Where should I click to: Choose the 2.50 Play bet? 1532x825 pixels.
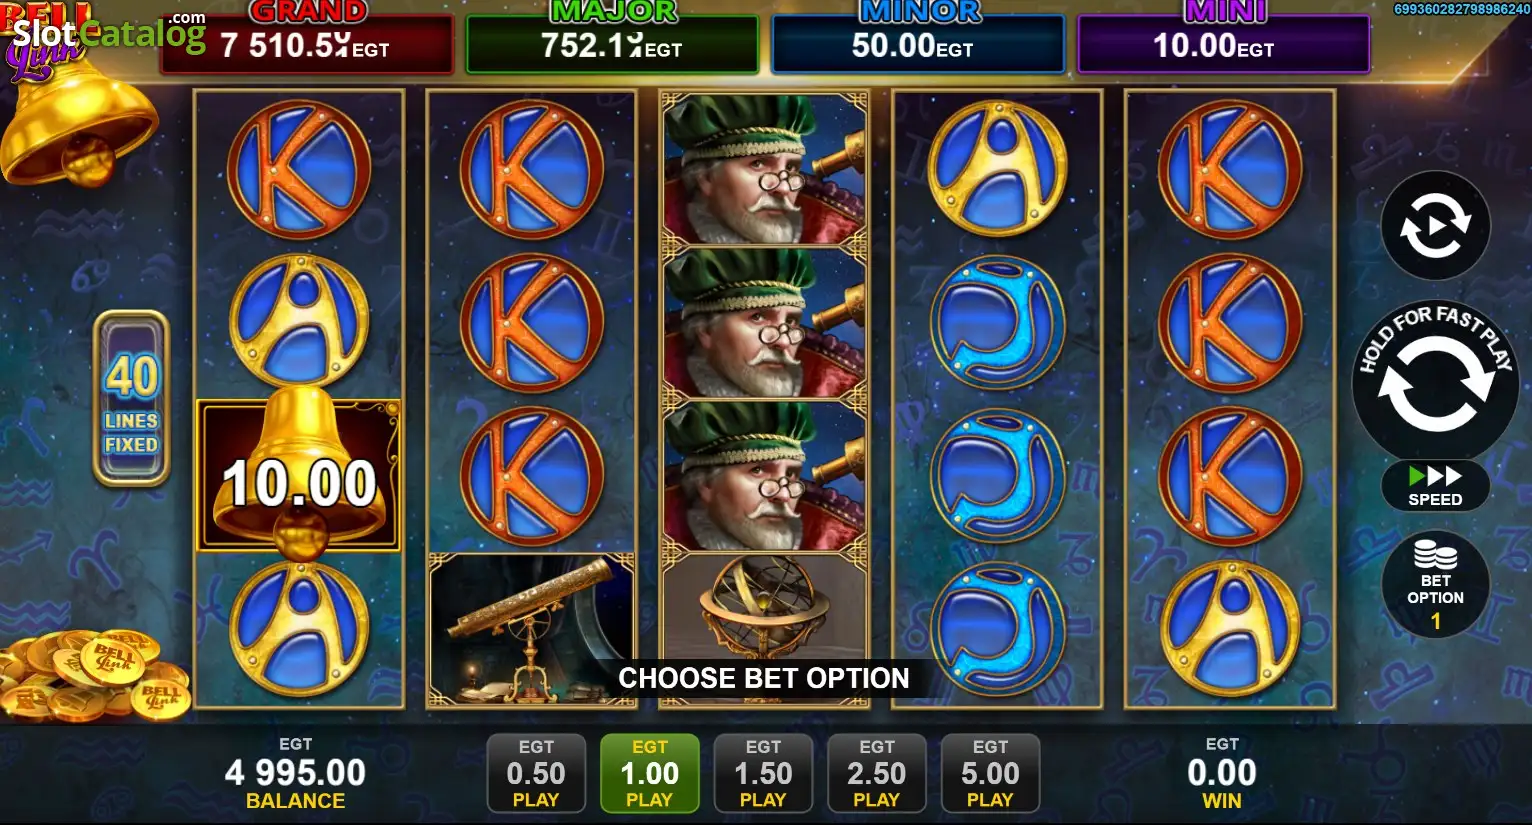(x=876, y=773)
